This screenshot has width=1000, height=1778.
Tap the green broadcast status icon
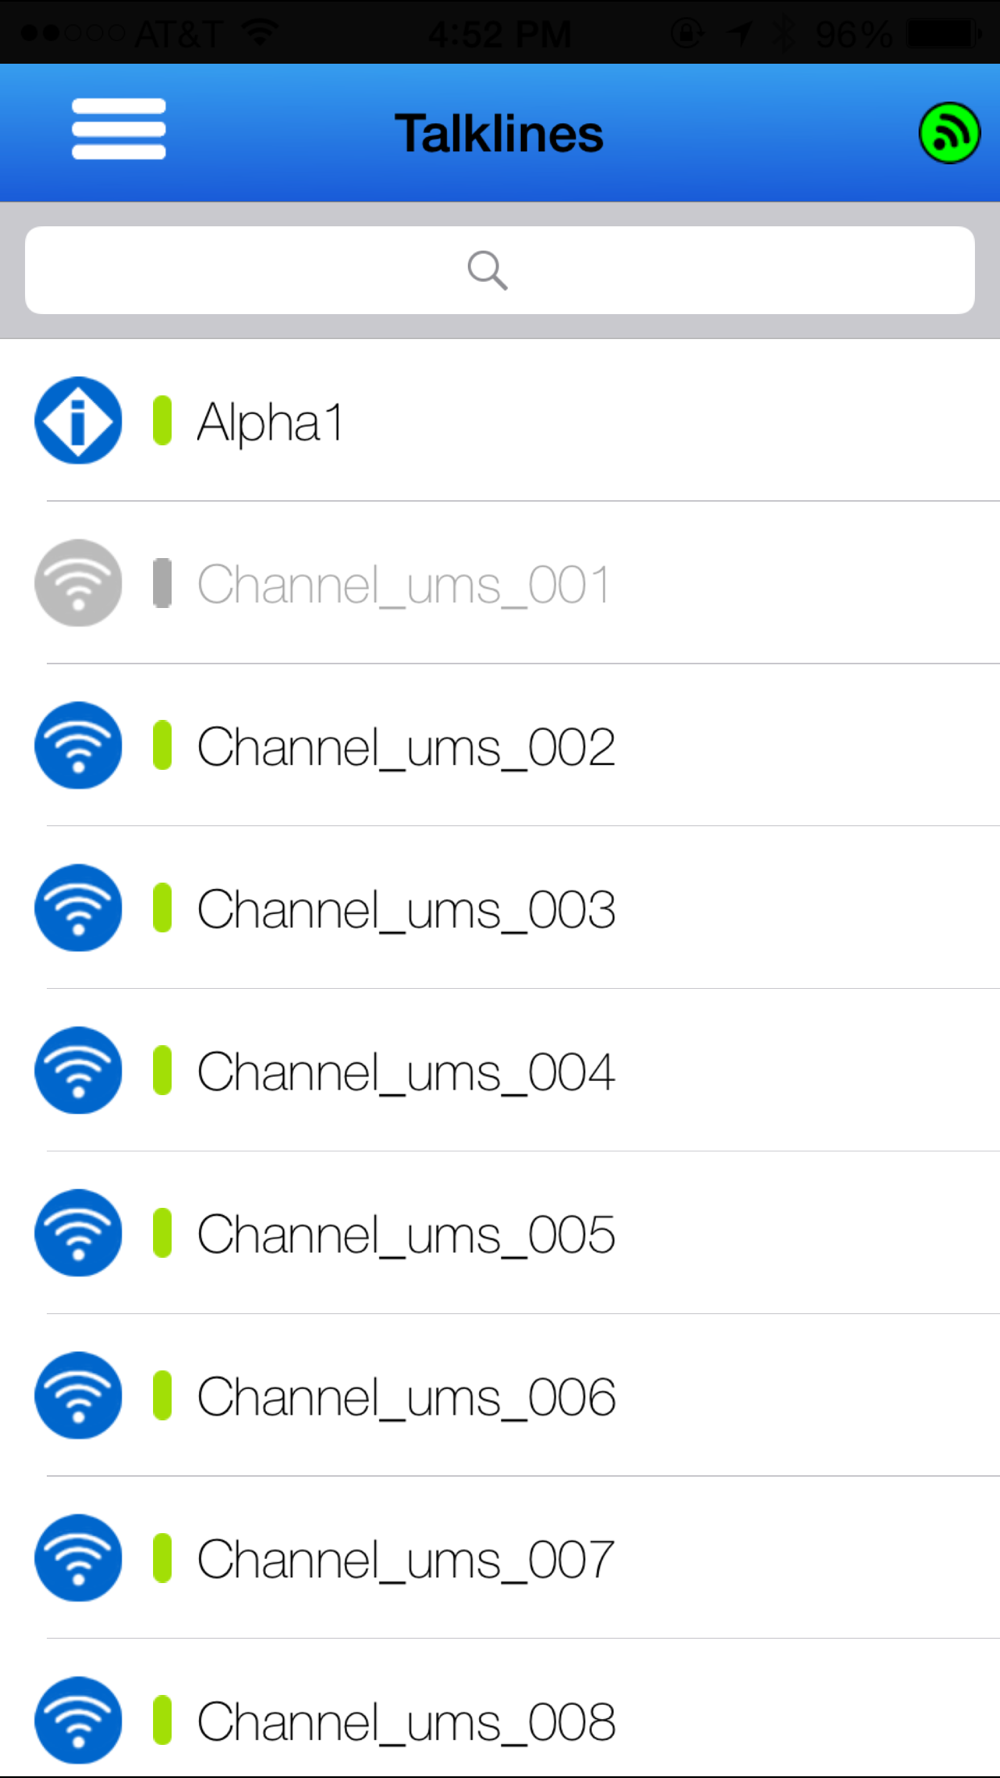[x=949, y=133]
